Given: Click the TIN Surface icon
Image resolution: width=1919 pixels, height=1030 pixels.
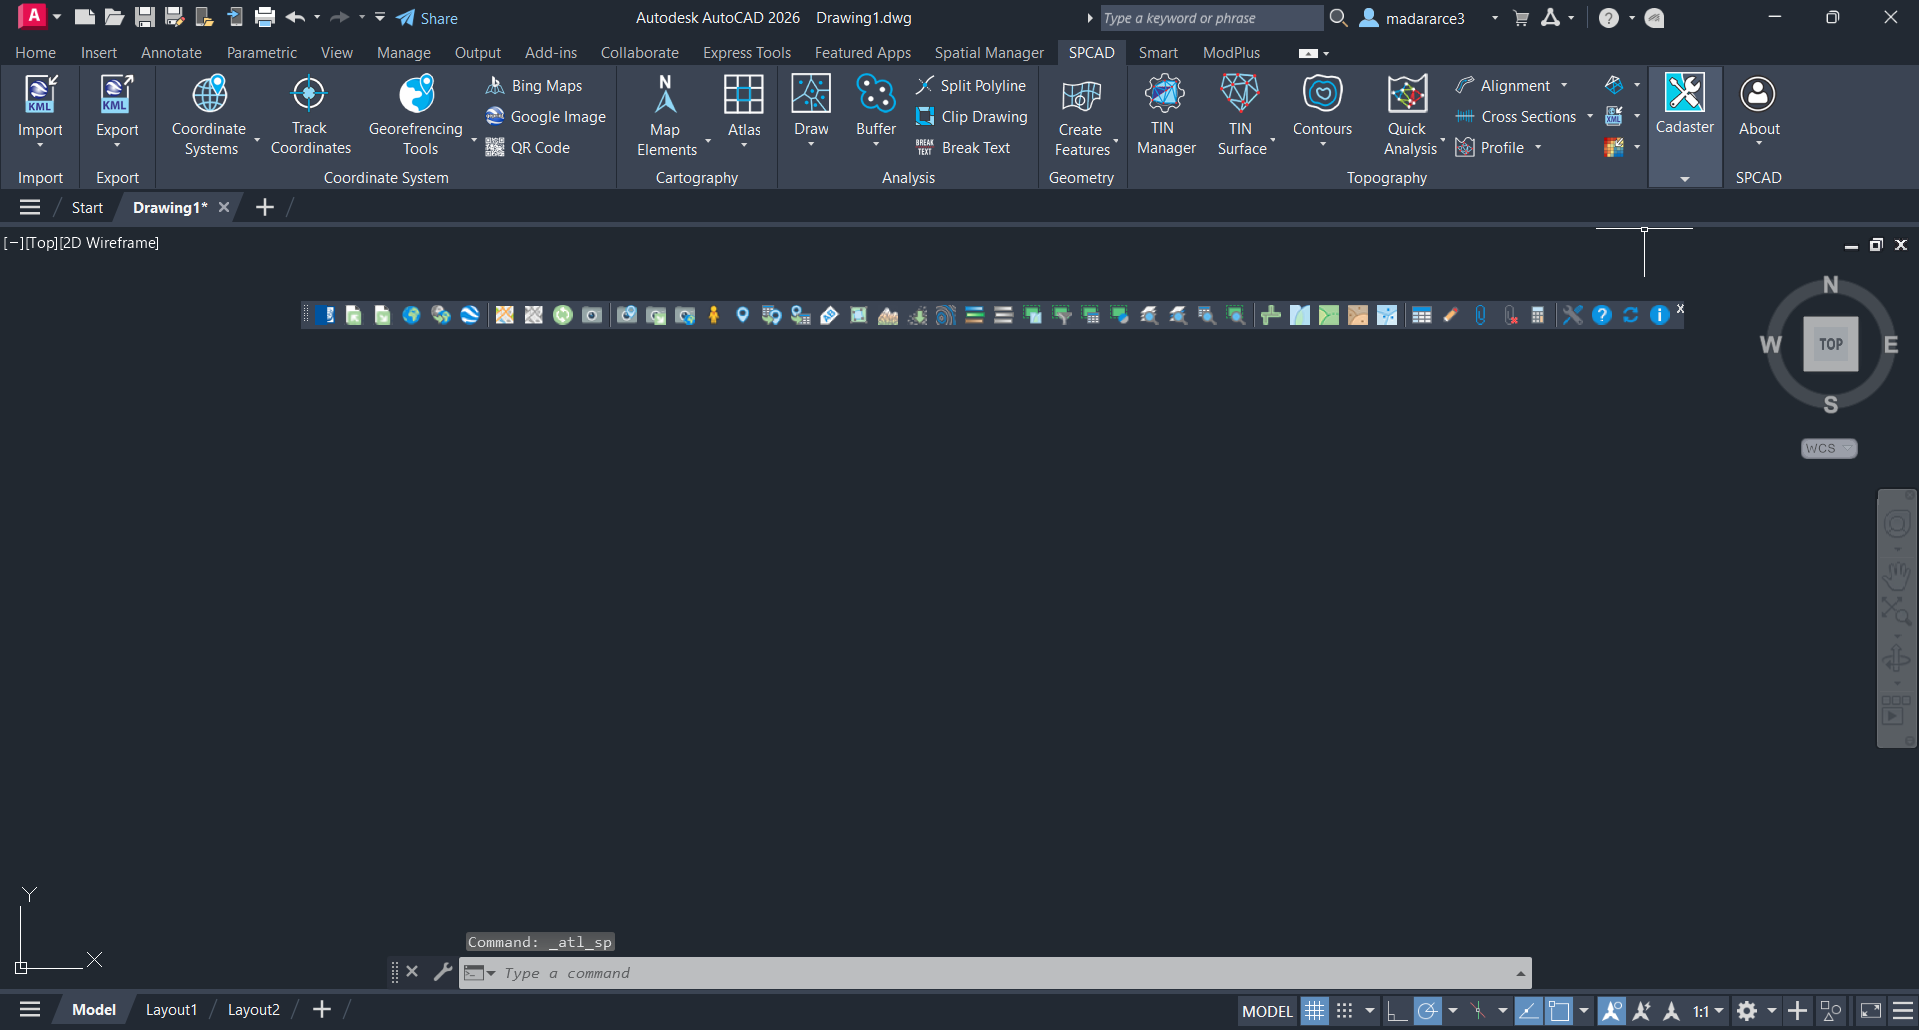Looking at the screenshot, I should tap(1240, 95).
